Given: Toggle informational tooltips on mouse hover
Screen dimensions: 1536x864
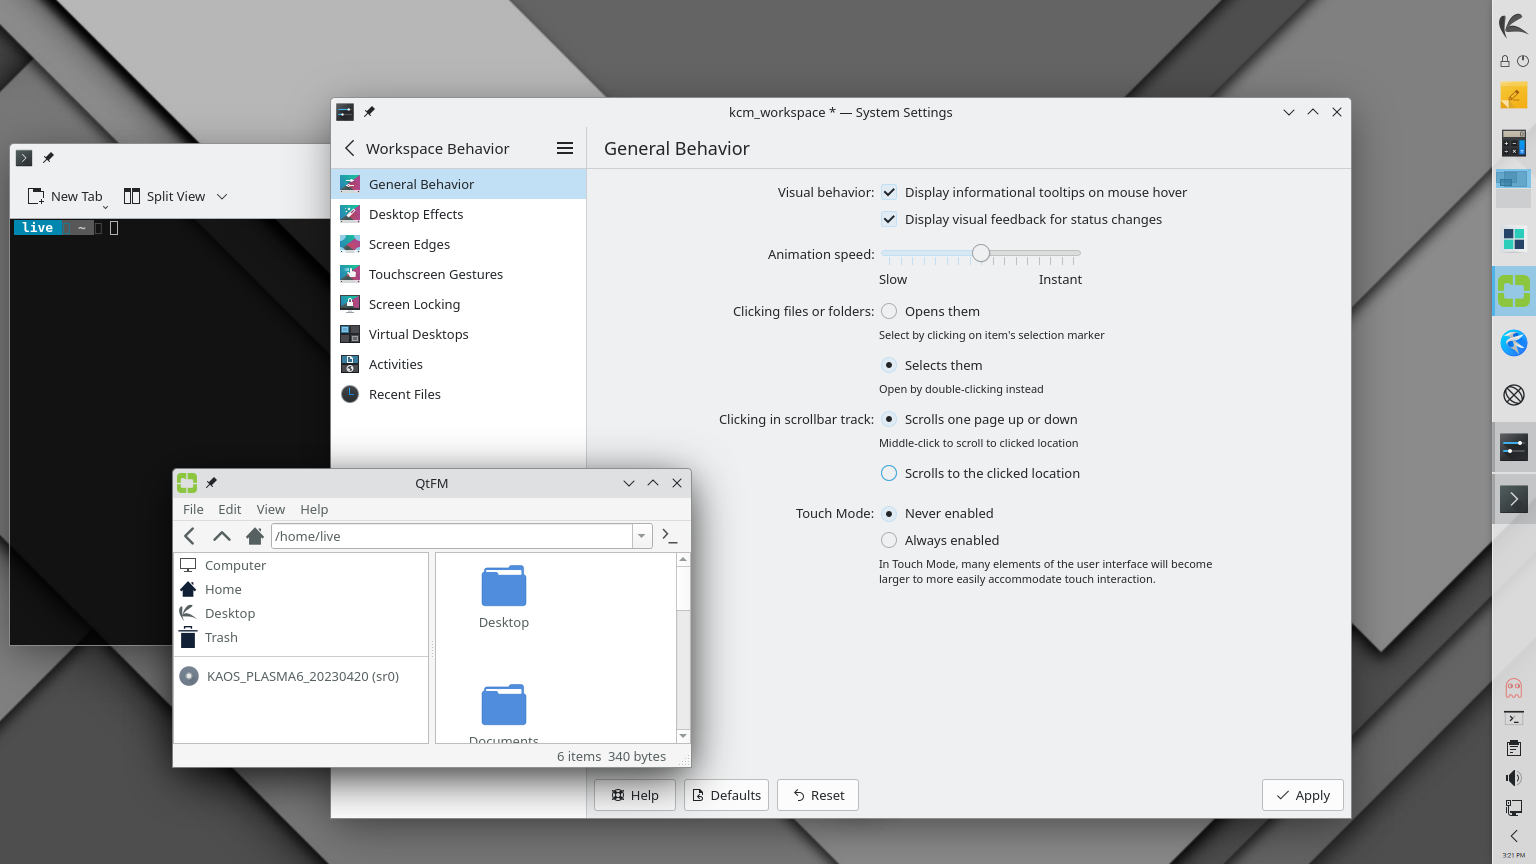Looking at the screenshot, I should point(889,192).
